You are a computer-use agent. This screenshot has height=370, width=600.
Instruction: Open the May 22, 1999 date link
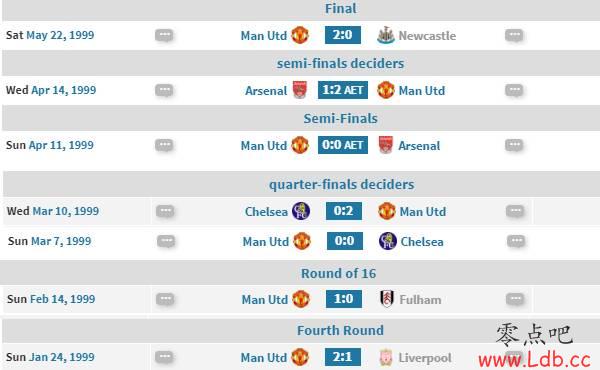coord(60,35)
